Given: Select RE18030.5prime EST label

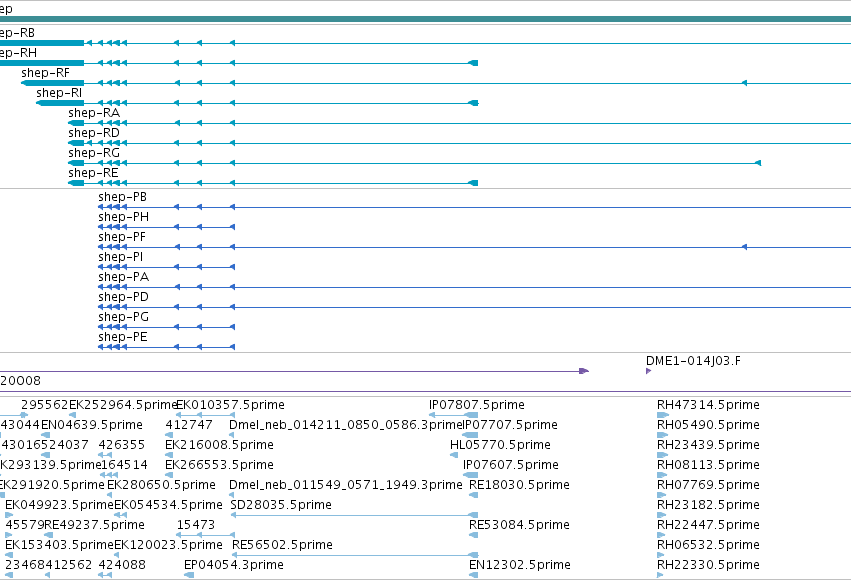Looking at the screenshot, I should [x=519, y=485].
